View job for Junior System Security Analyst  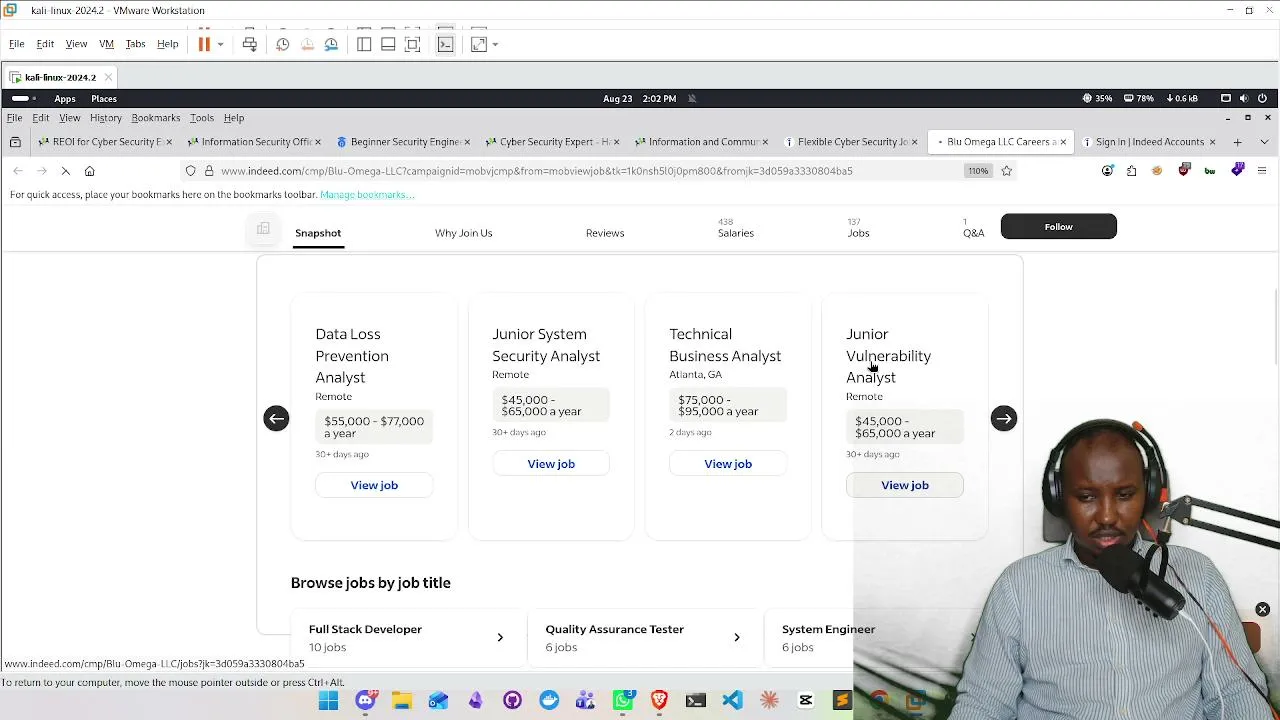tap(551, 464)
